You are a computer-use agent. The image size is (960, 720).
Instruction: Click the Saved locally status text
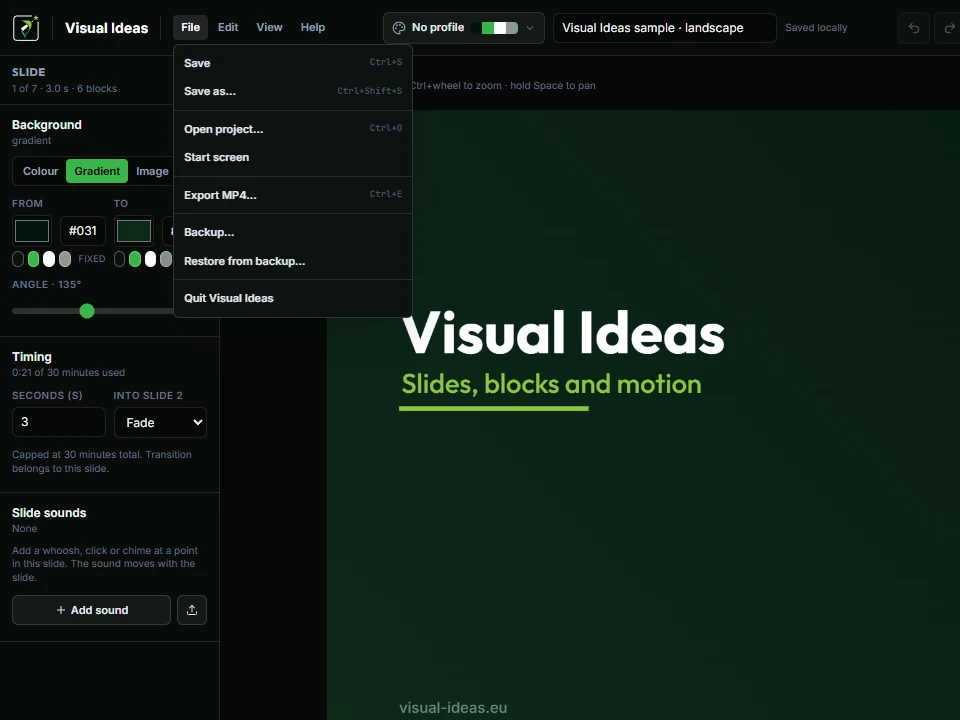(816, 28)
